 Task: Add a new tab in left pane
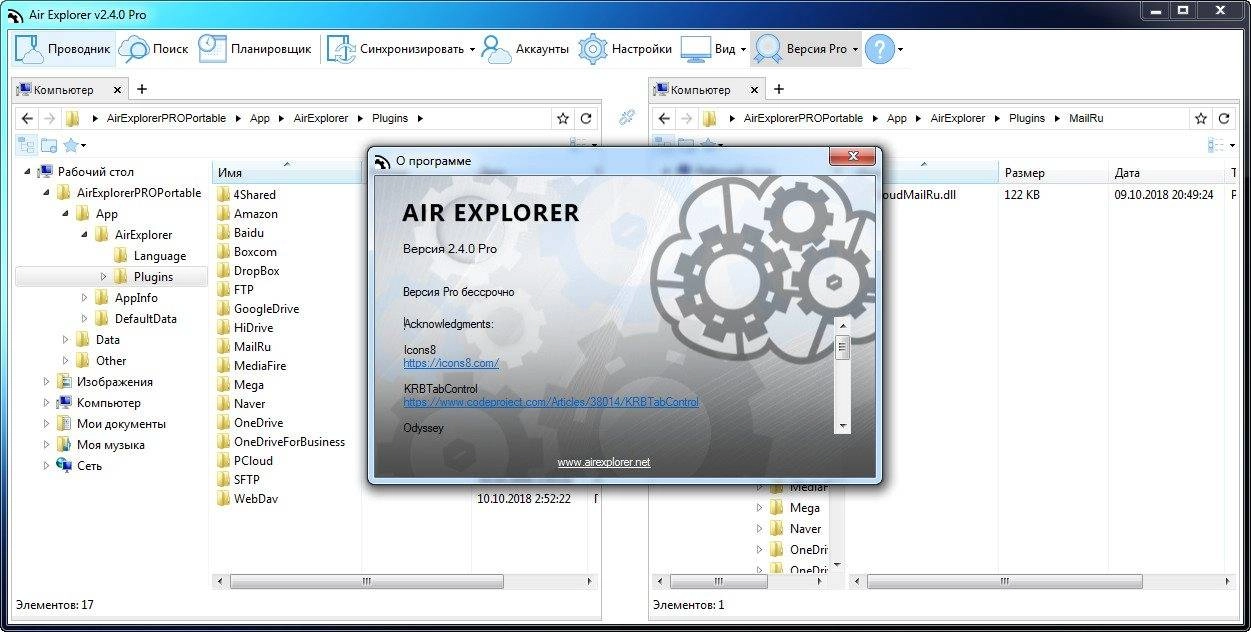pyautogui.click(x=141, y=90)
